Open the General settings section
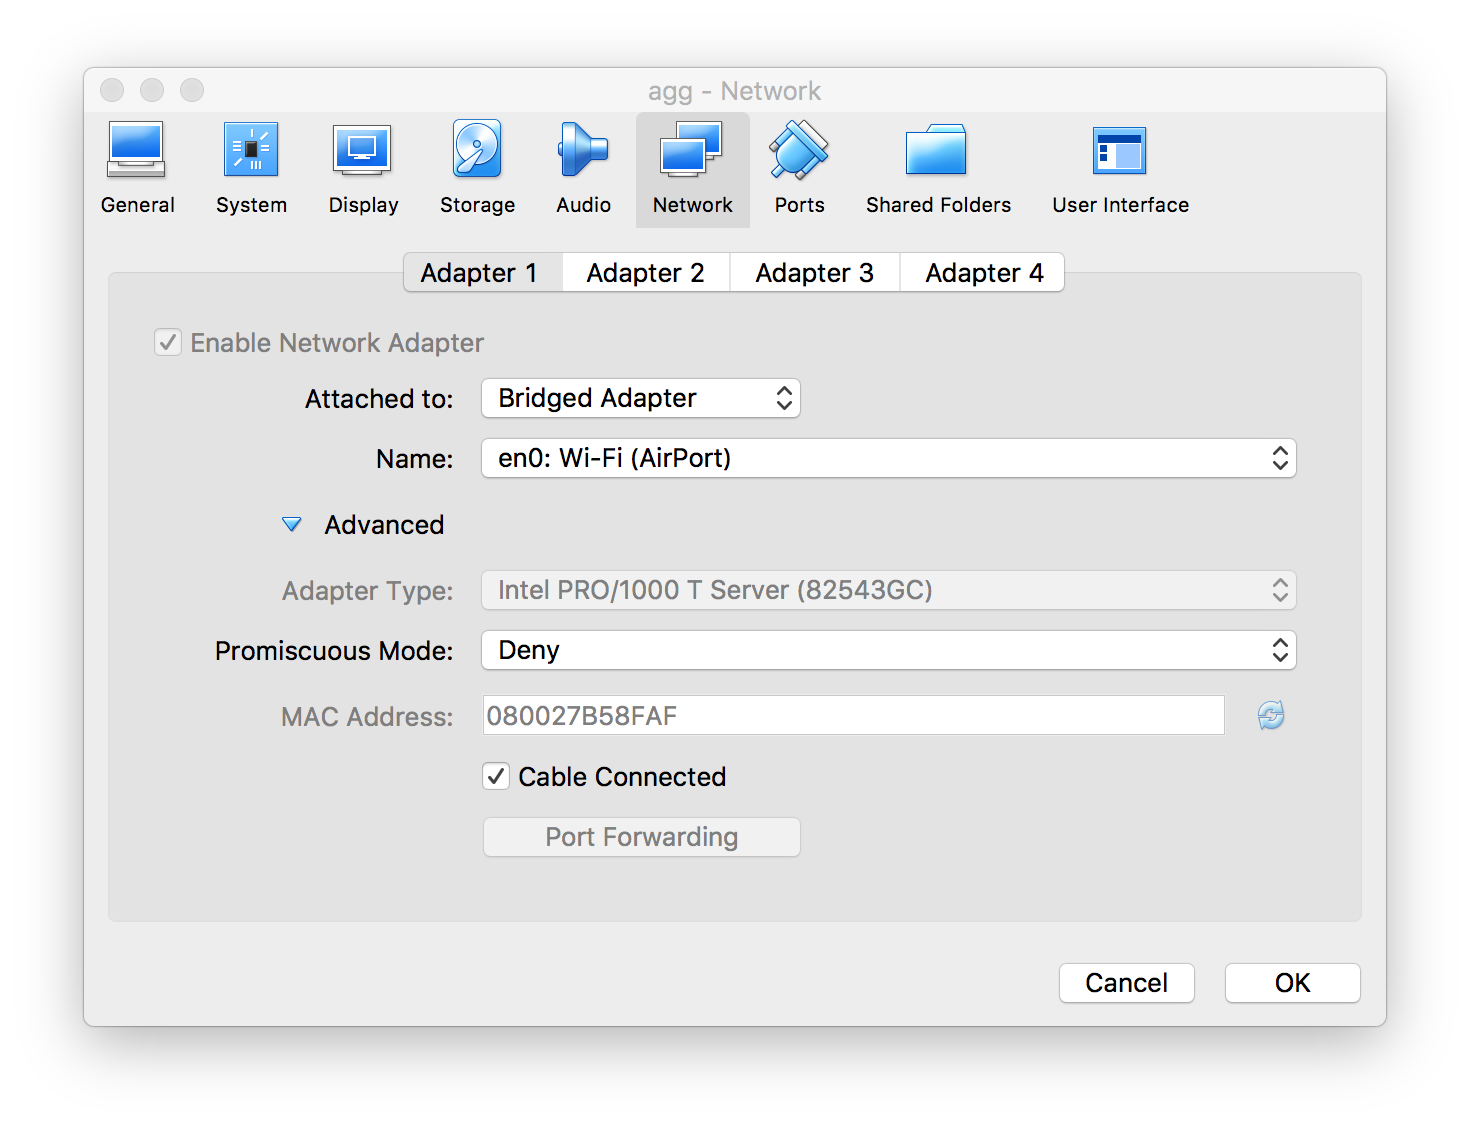This screenshot has height=1126, width=1470. [137, 168]
